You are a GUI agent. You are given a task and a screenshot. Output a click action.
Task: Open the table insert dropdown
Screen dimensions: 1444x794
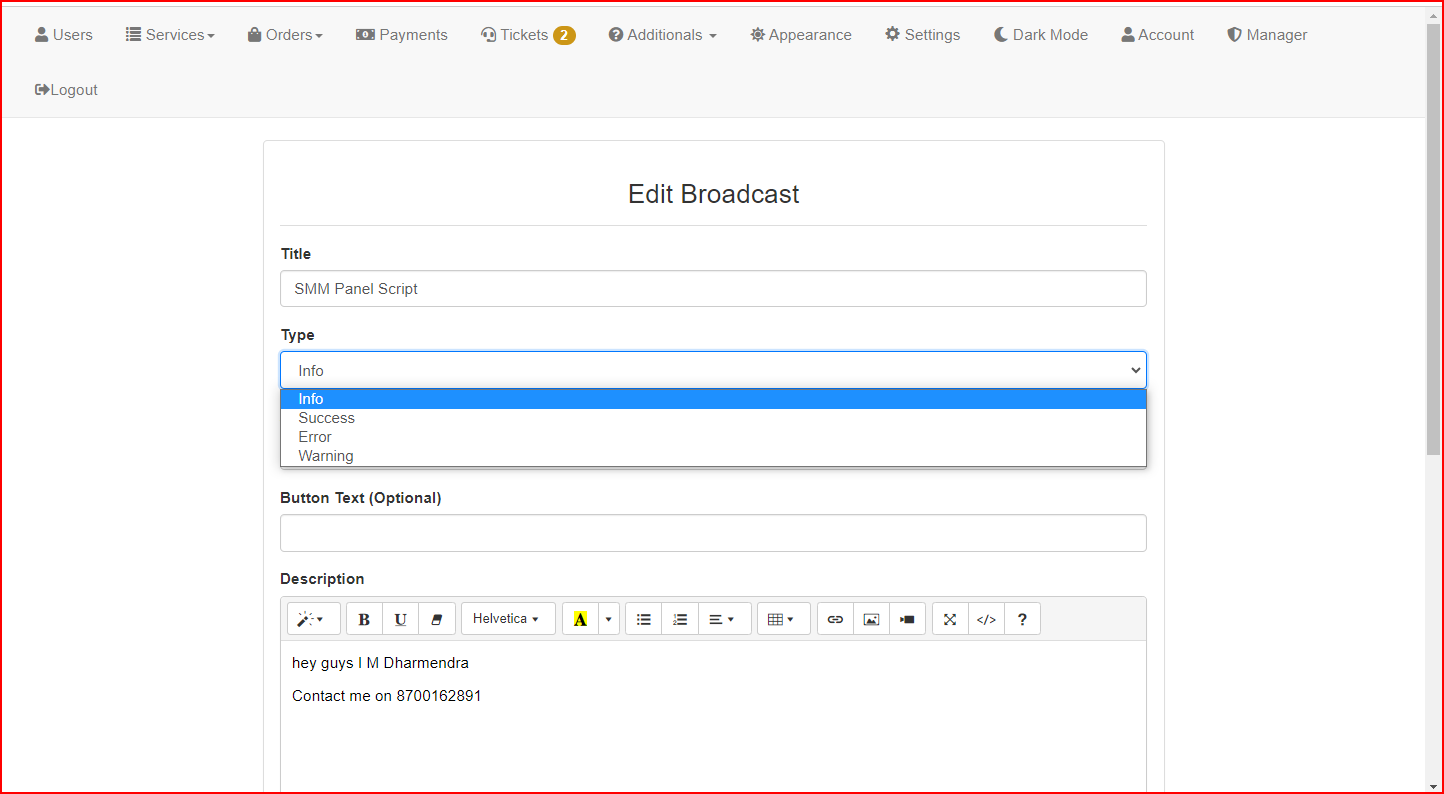pos(781,619)
